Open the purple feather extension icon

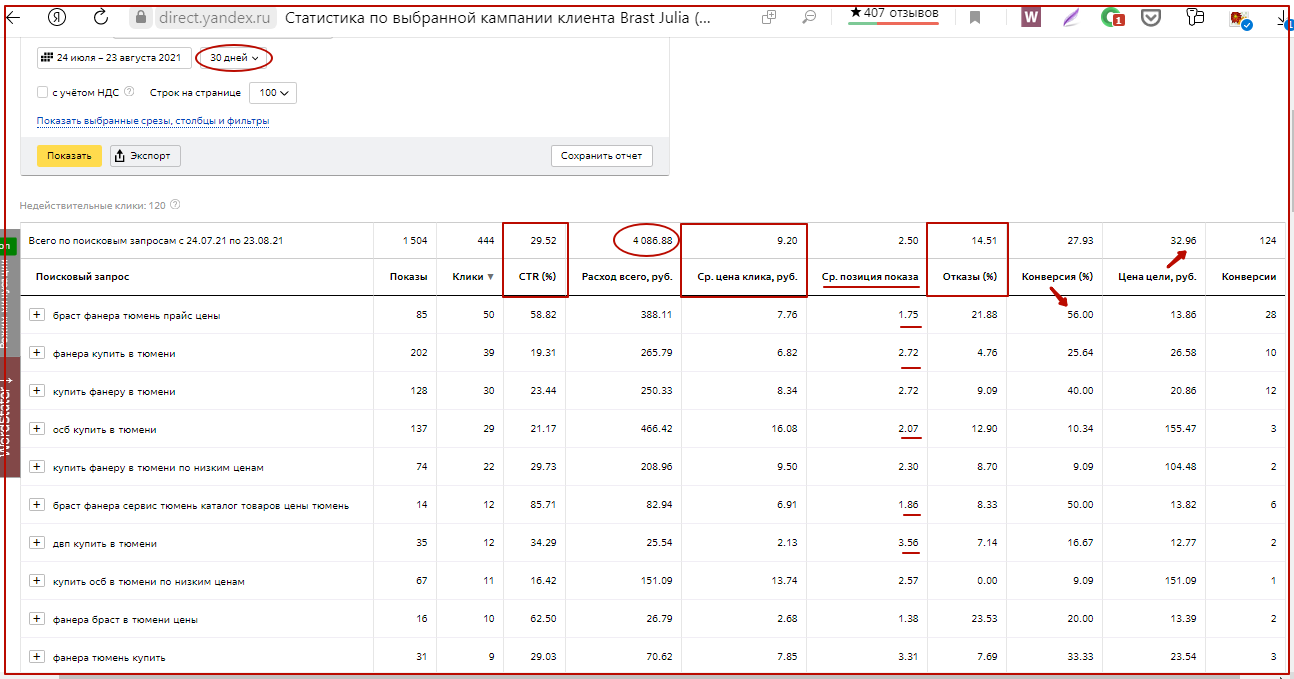(x=1070, y=18)
